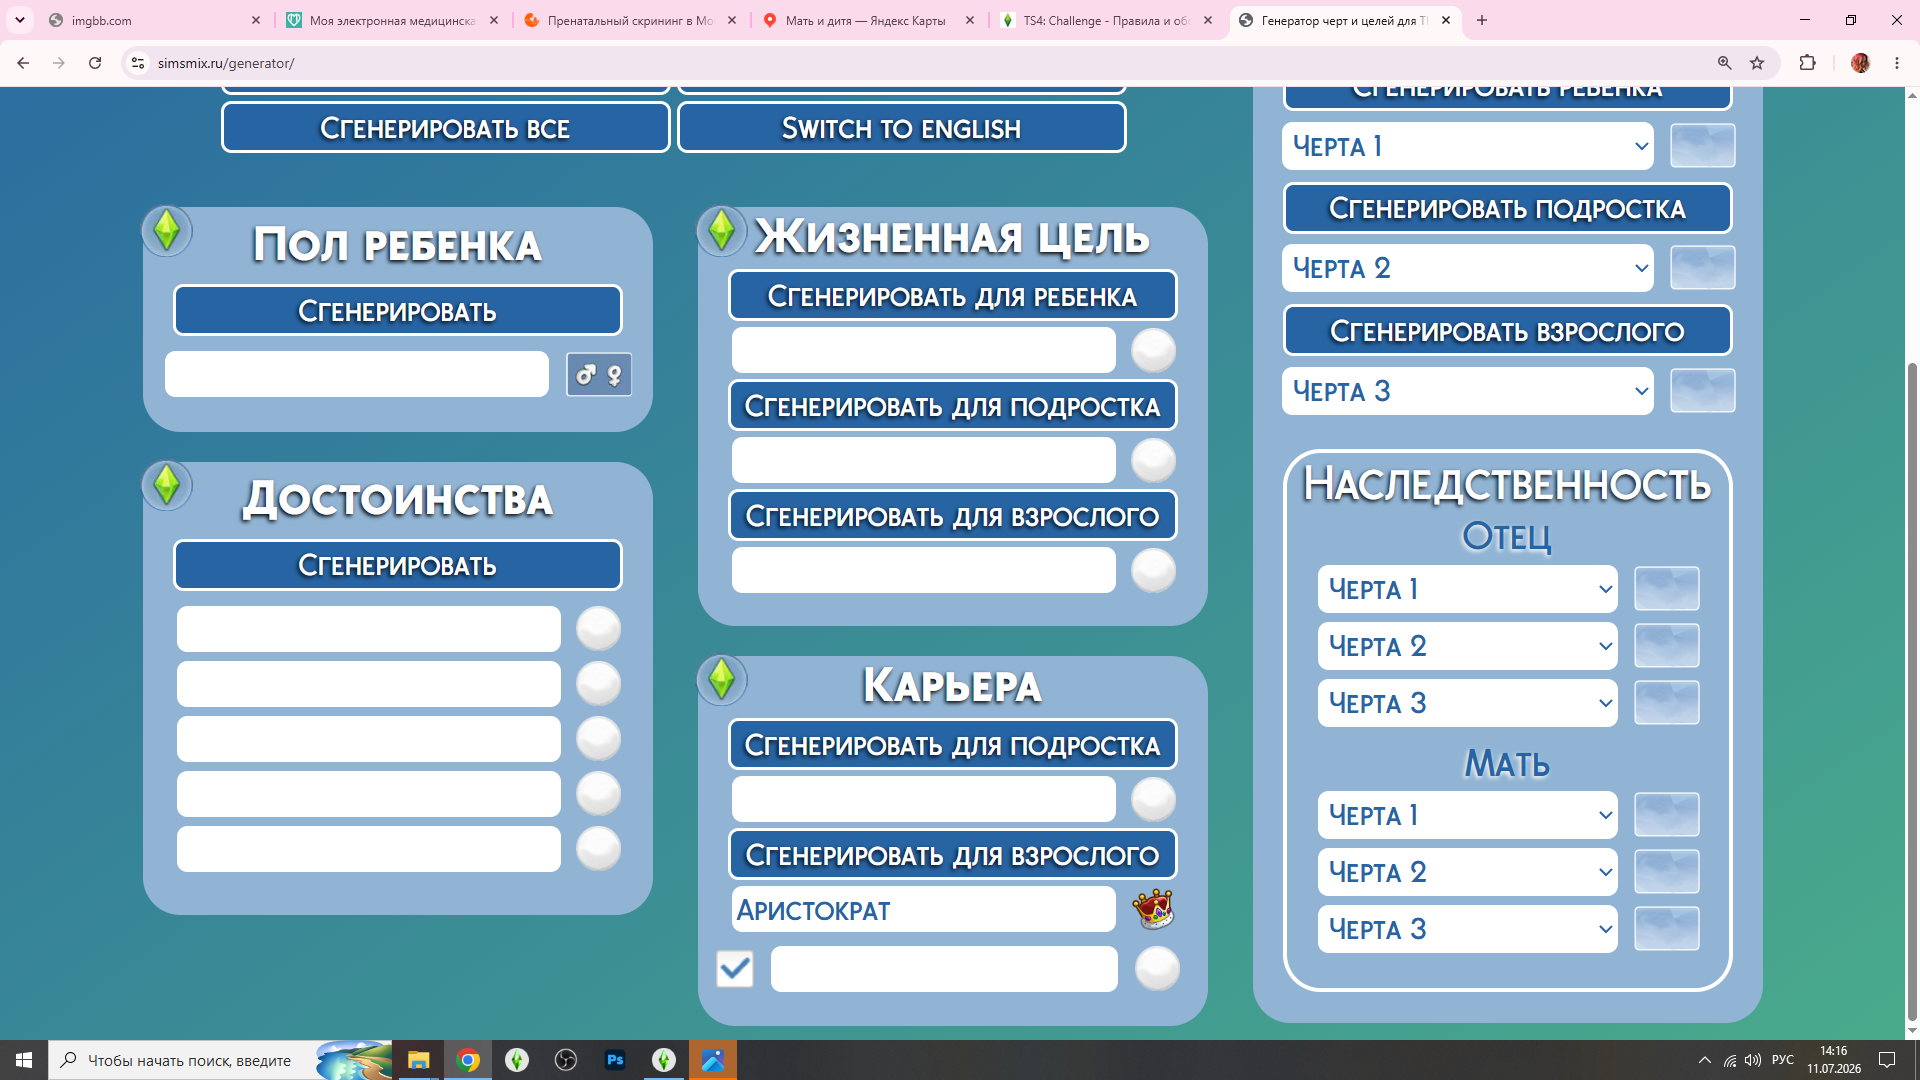1920x1080 pixels.
Task: Open Chrome's three-dot menu
Action: (x=1897, y=63)
